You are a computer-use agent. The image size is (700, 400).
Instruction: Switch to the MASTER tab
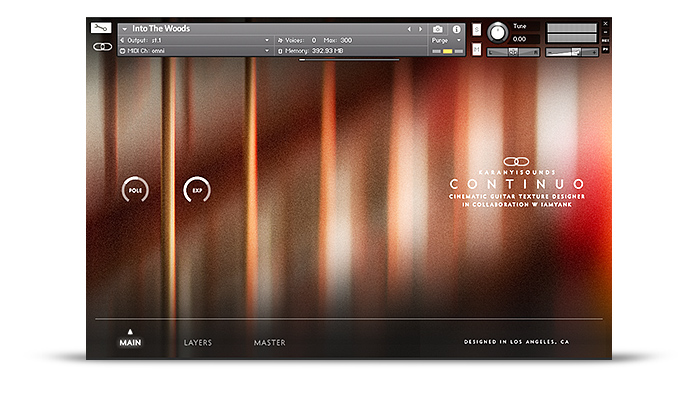click(x=269, y=343)
